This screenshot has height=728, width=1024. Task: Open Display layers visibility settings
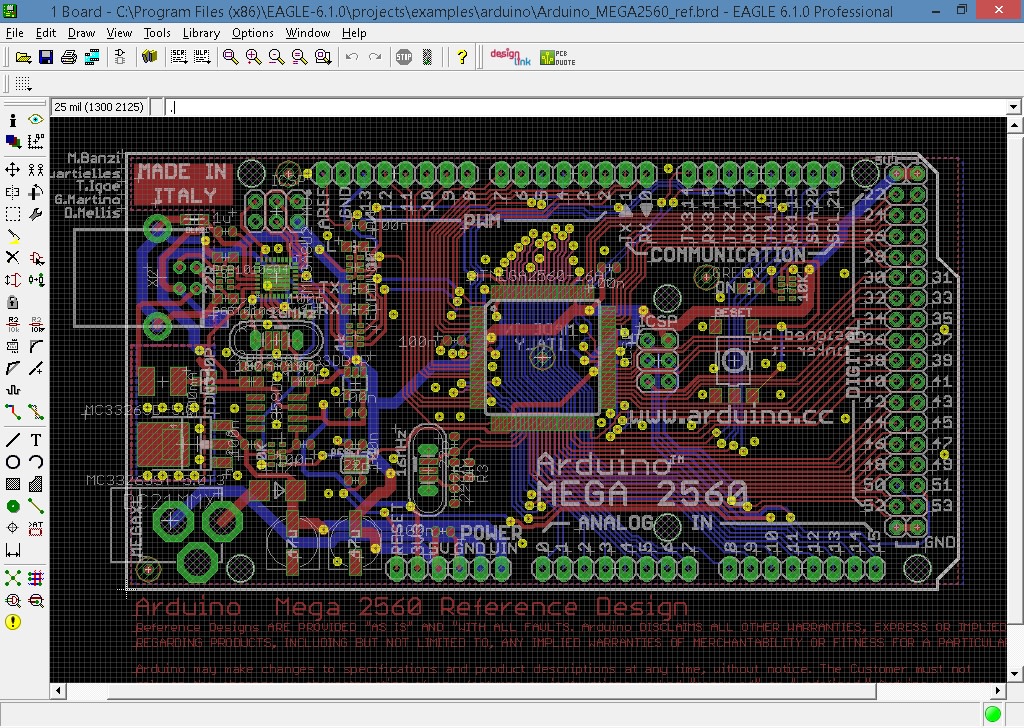13,142
